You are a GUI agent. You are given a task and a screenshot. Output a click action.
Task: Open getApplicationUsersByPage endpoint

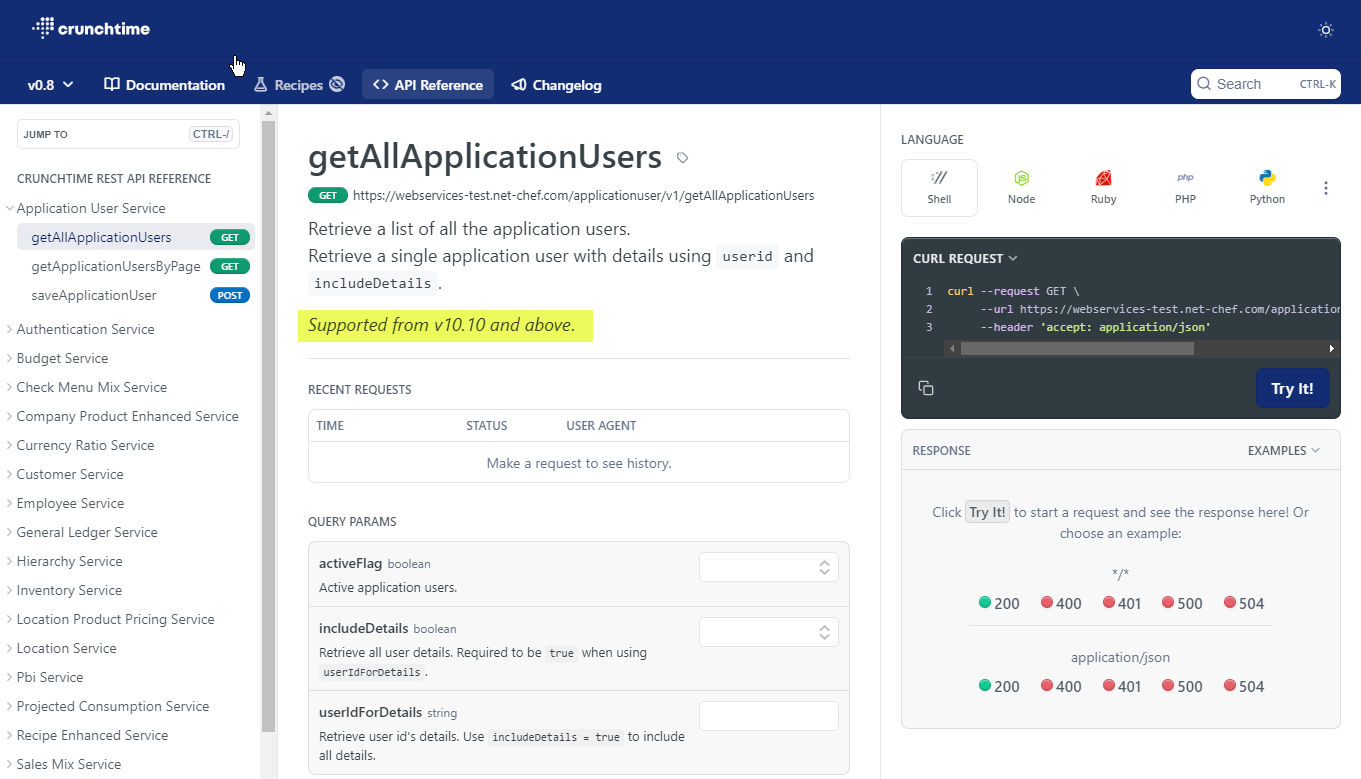click(135, 266)
